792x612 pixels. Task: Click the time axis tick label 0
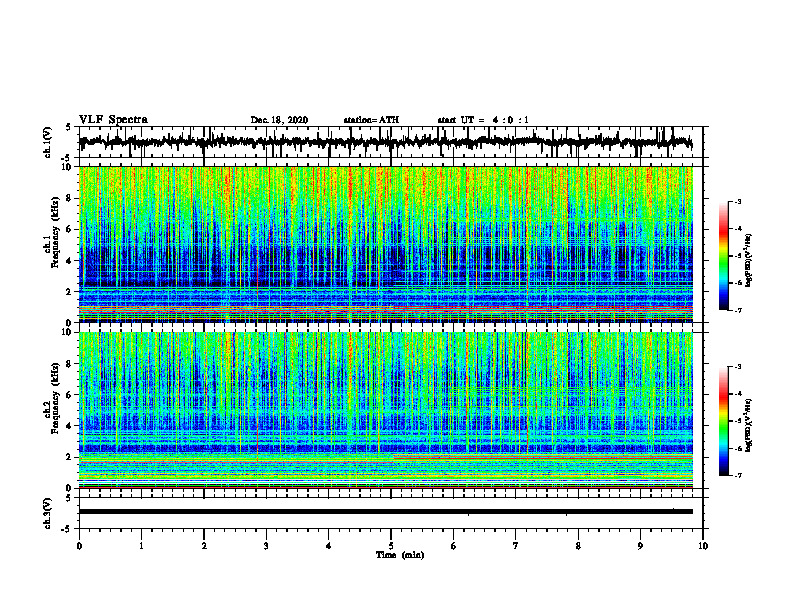79,546
